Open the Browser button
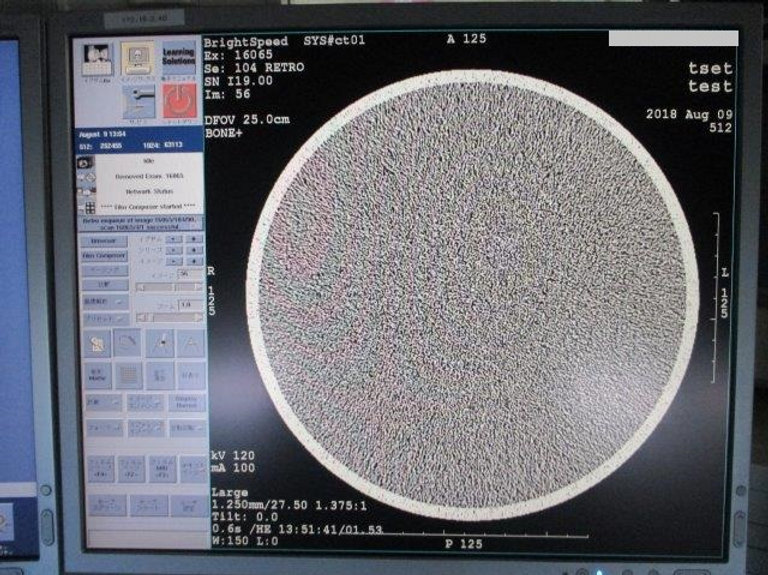 tap(104, 241)
